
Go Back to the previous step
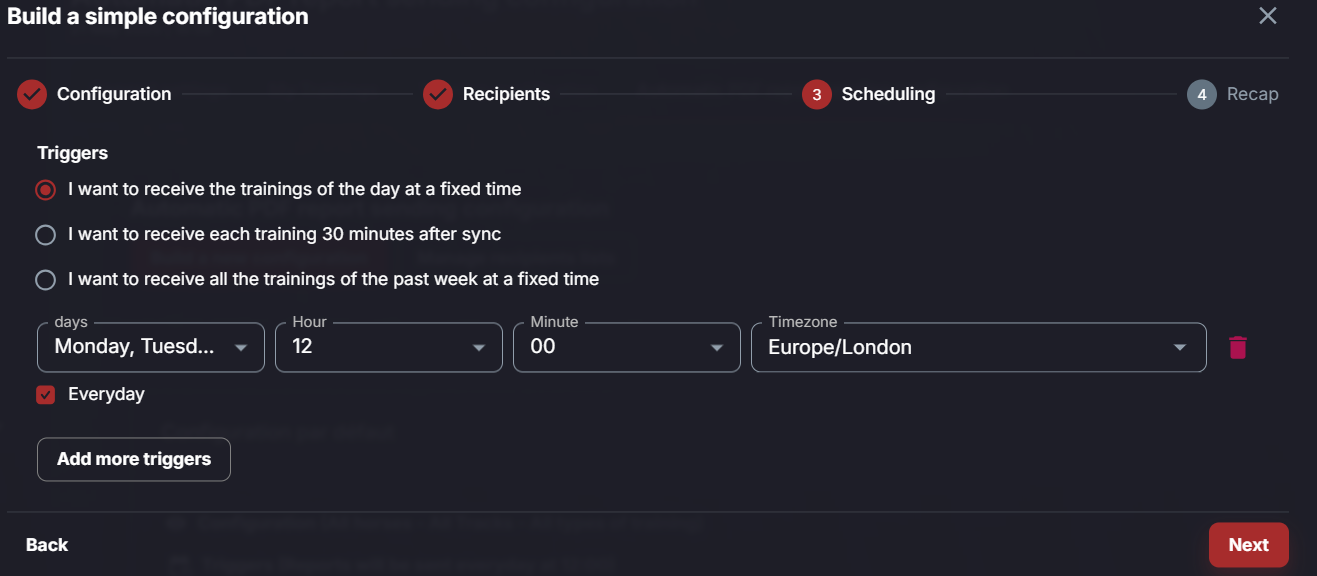[x=47, y=545]
